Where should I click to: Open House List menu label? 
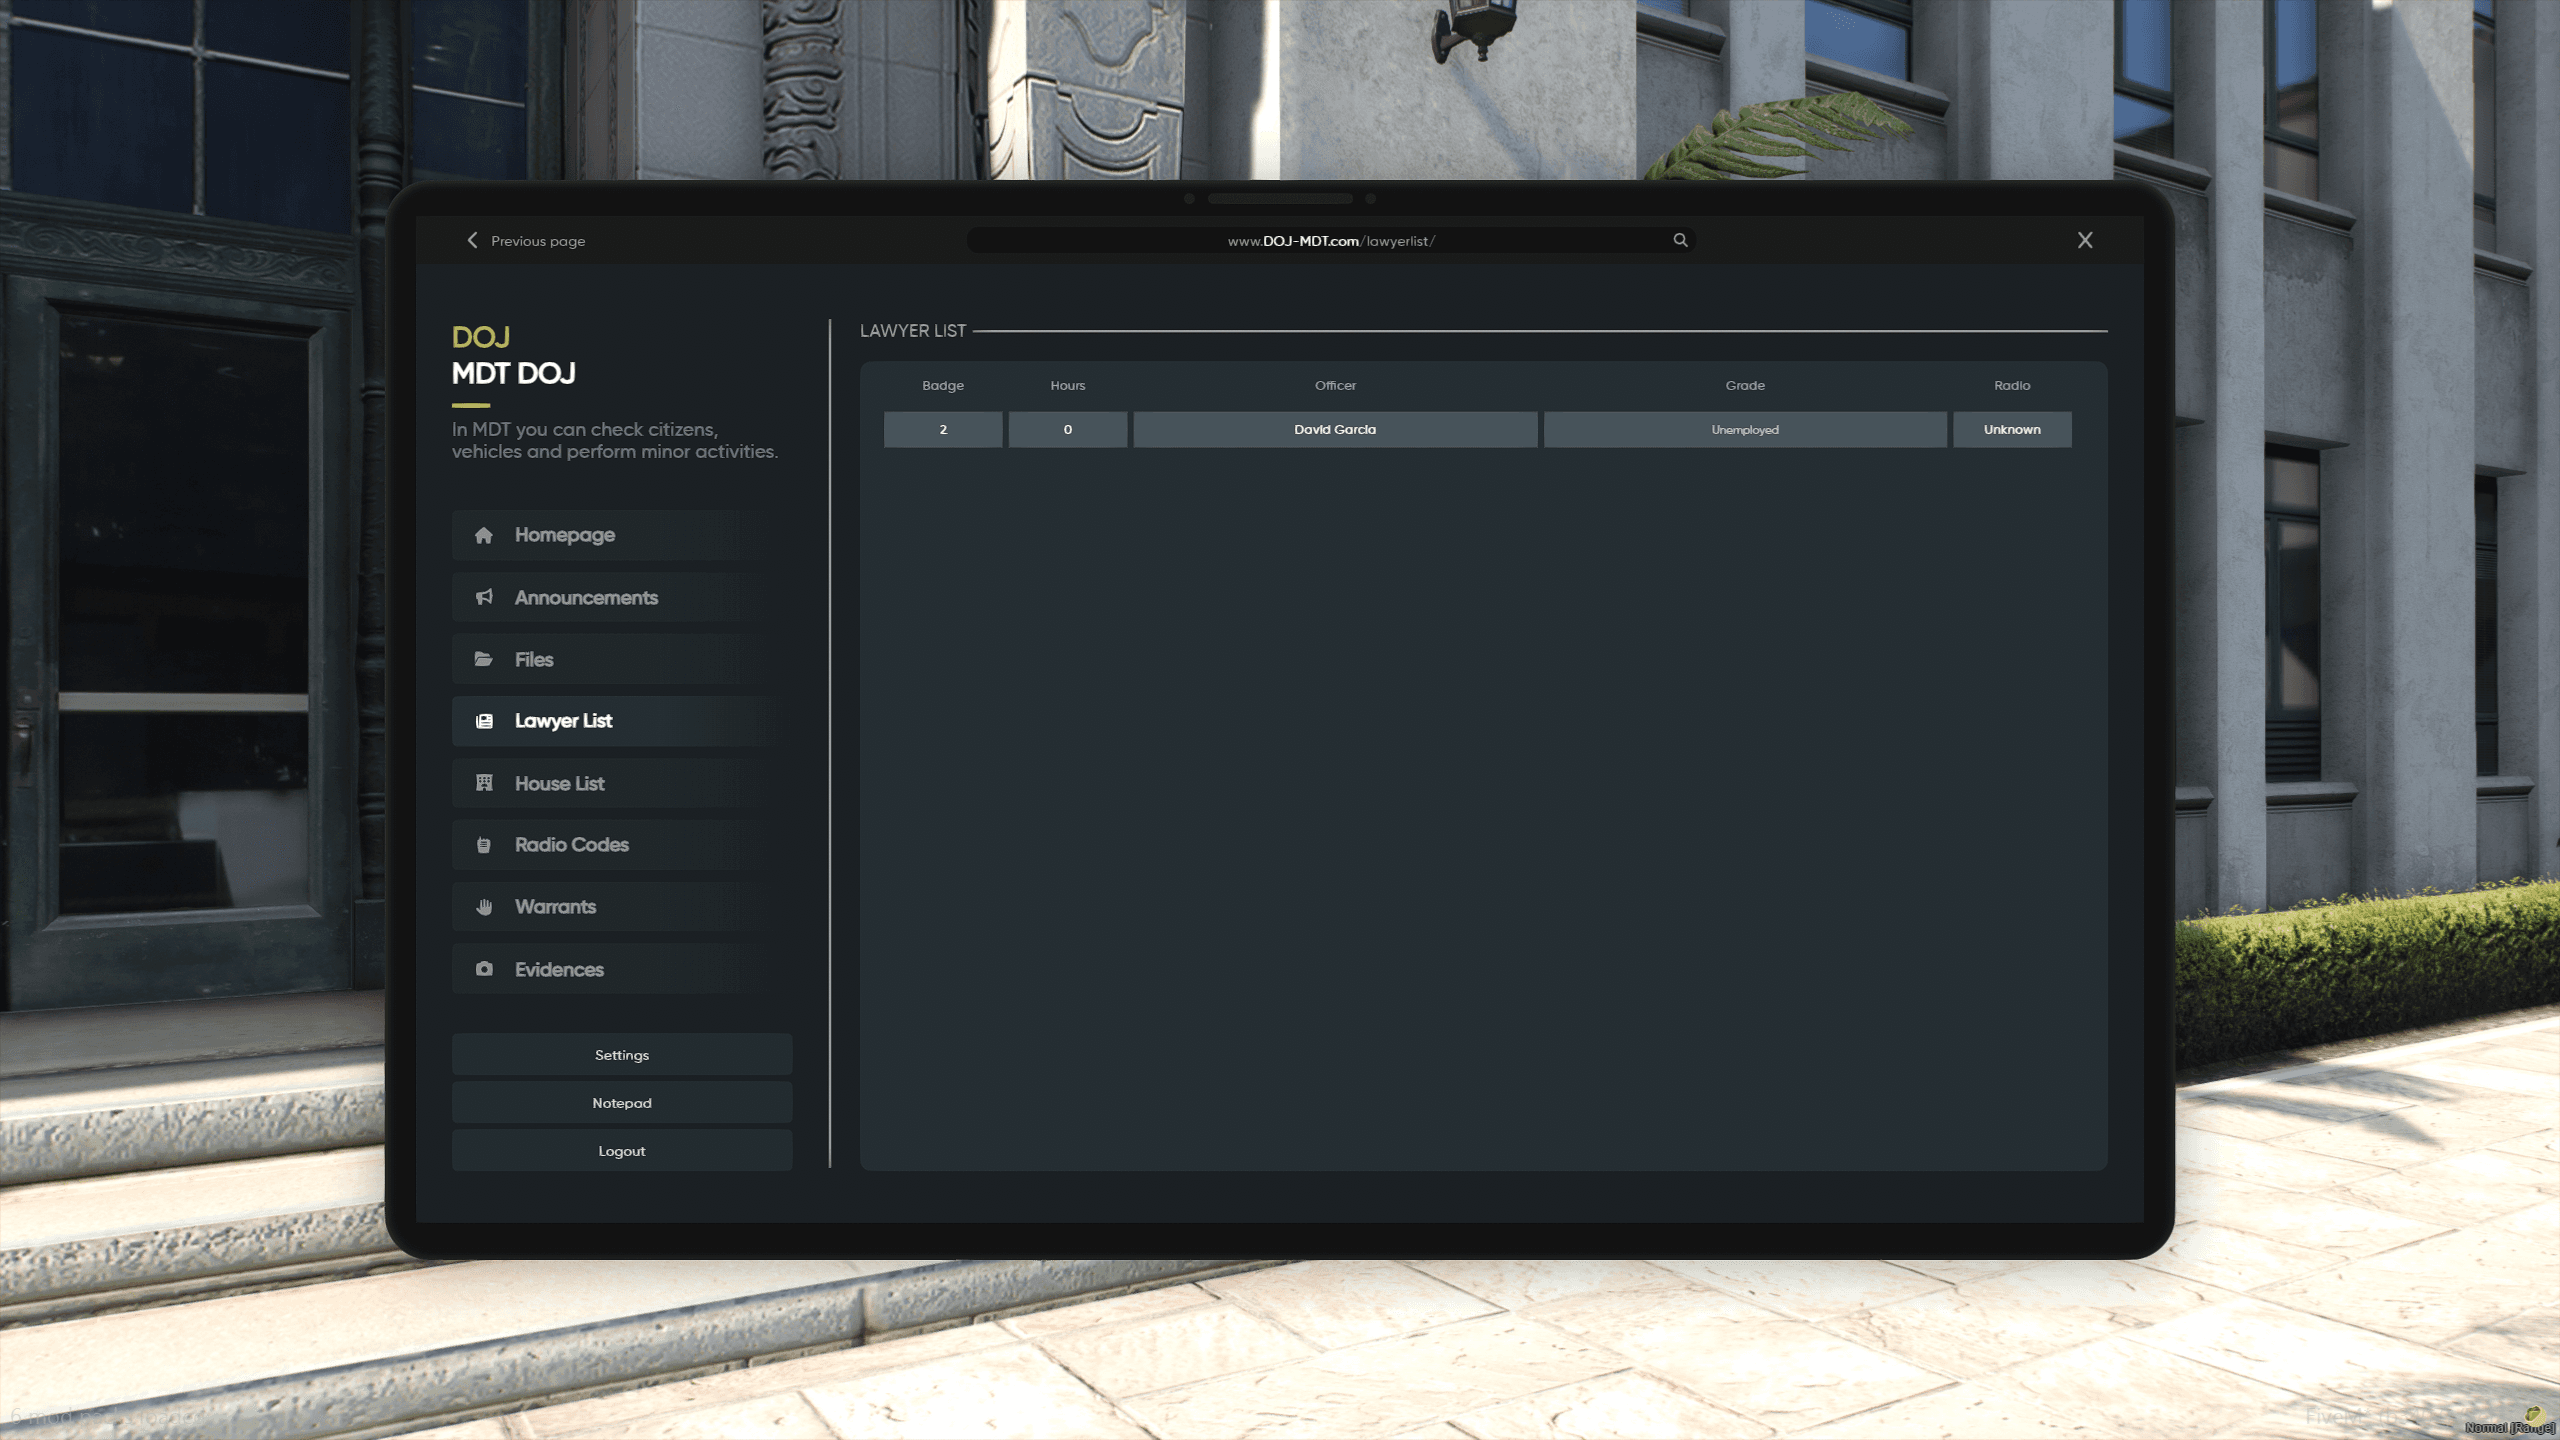point(559,783)
